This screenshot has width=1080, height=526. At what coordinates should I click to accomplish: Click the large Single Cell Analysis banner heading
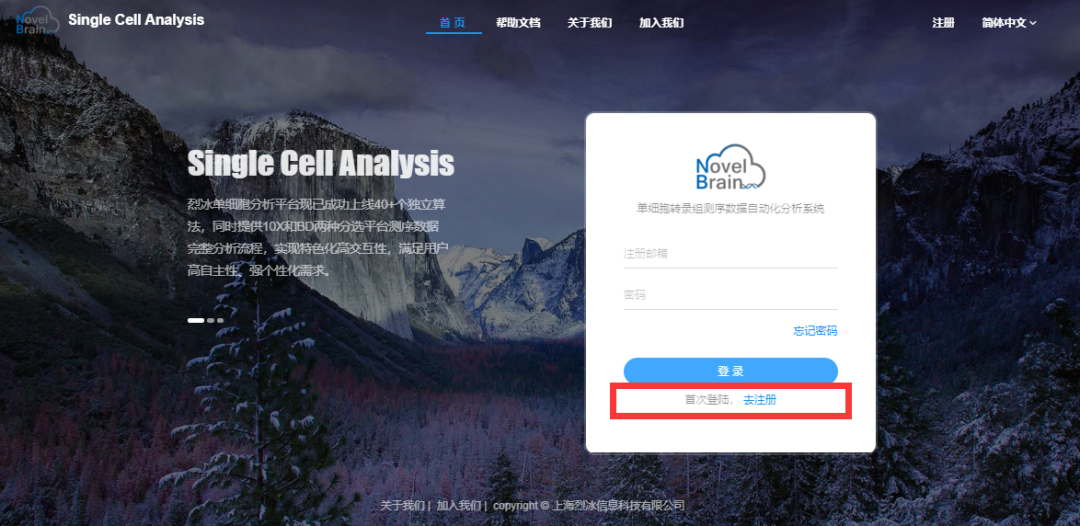click(321, 164)
